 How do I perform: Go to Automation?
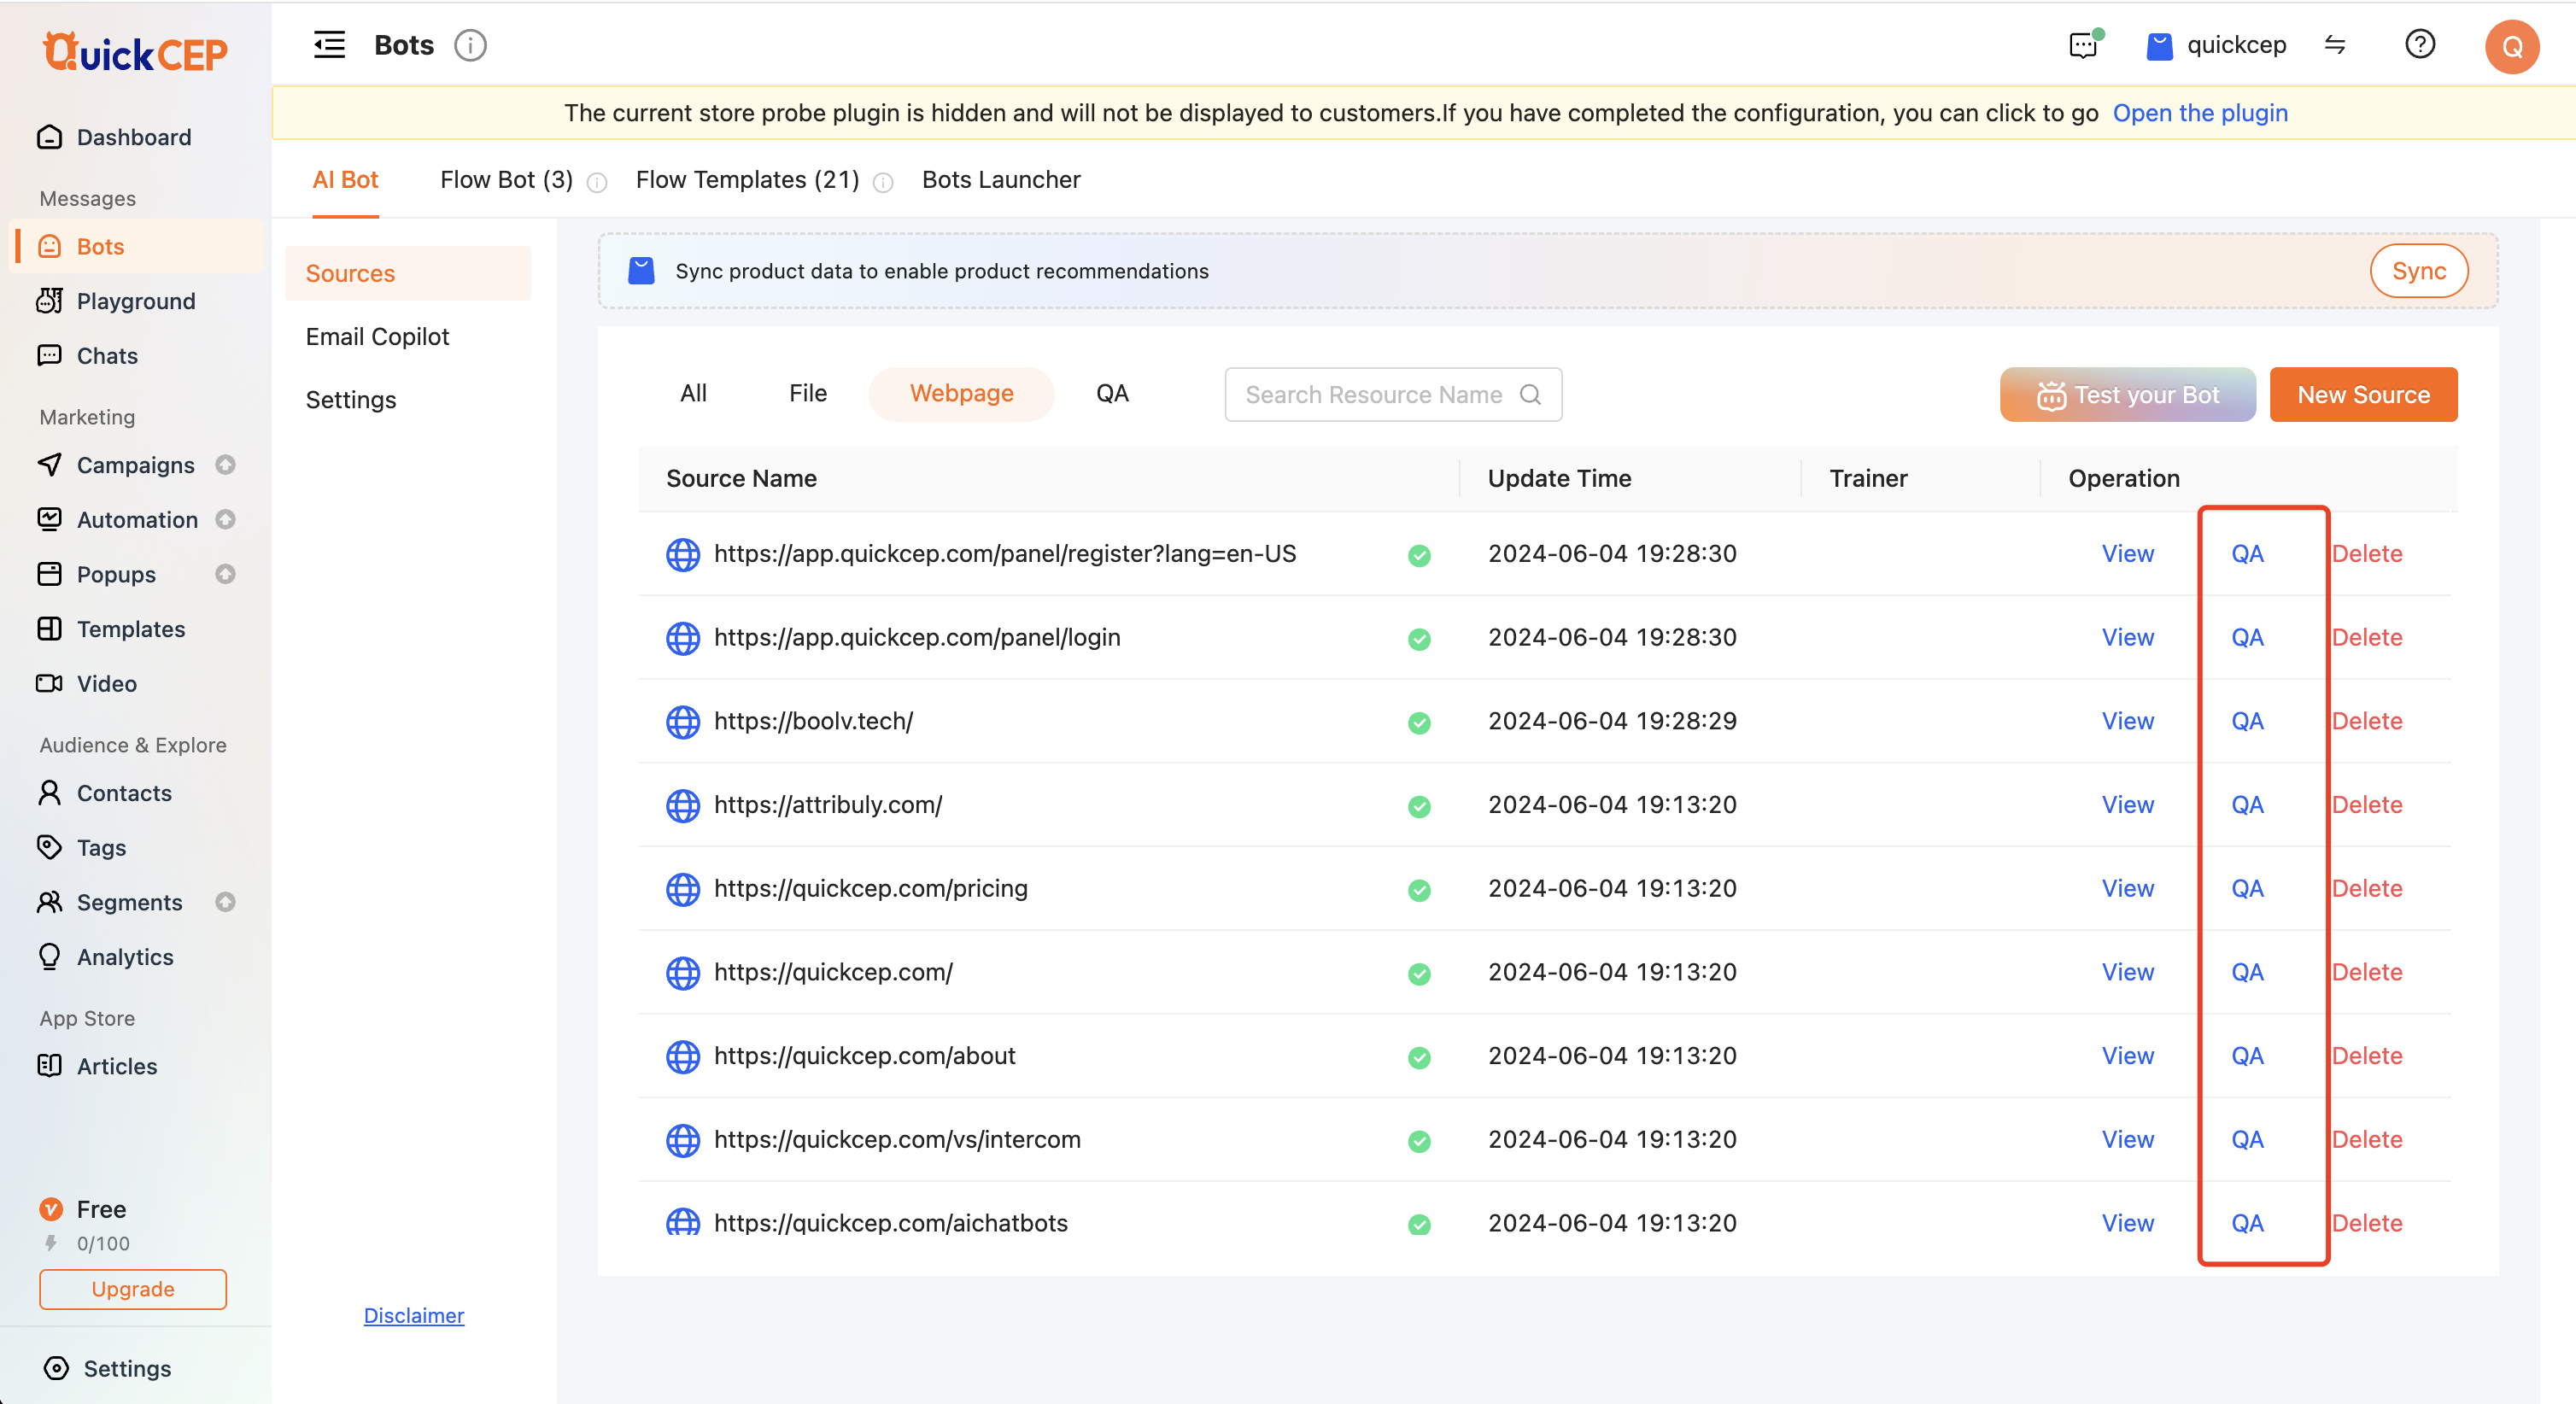[135, 520]
